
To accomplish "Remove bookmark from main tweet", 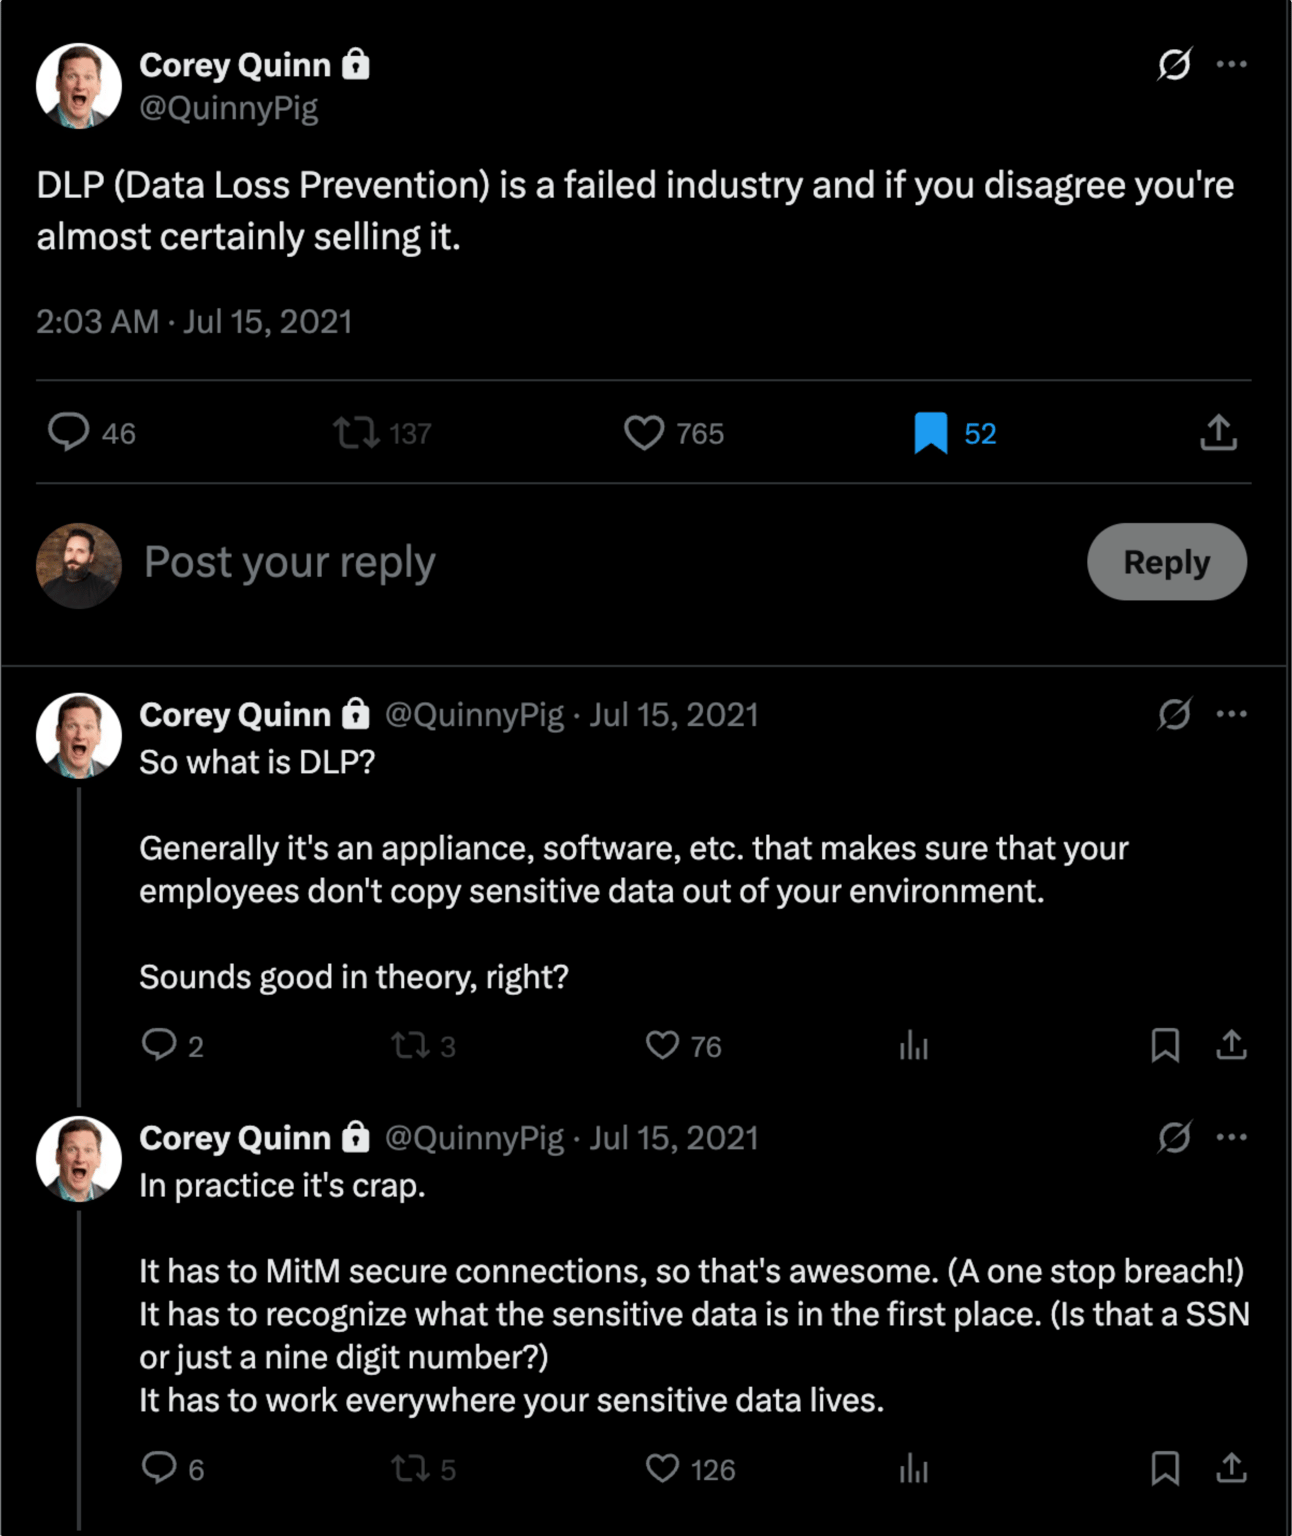I will click(x=930, y=433).
